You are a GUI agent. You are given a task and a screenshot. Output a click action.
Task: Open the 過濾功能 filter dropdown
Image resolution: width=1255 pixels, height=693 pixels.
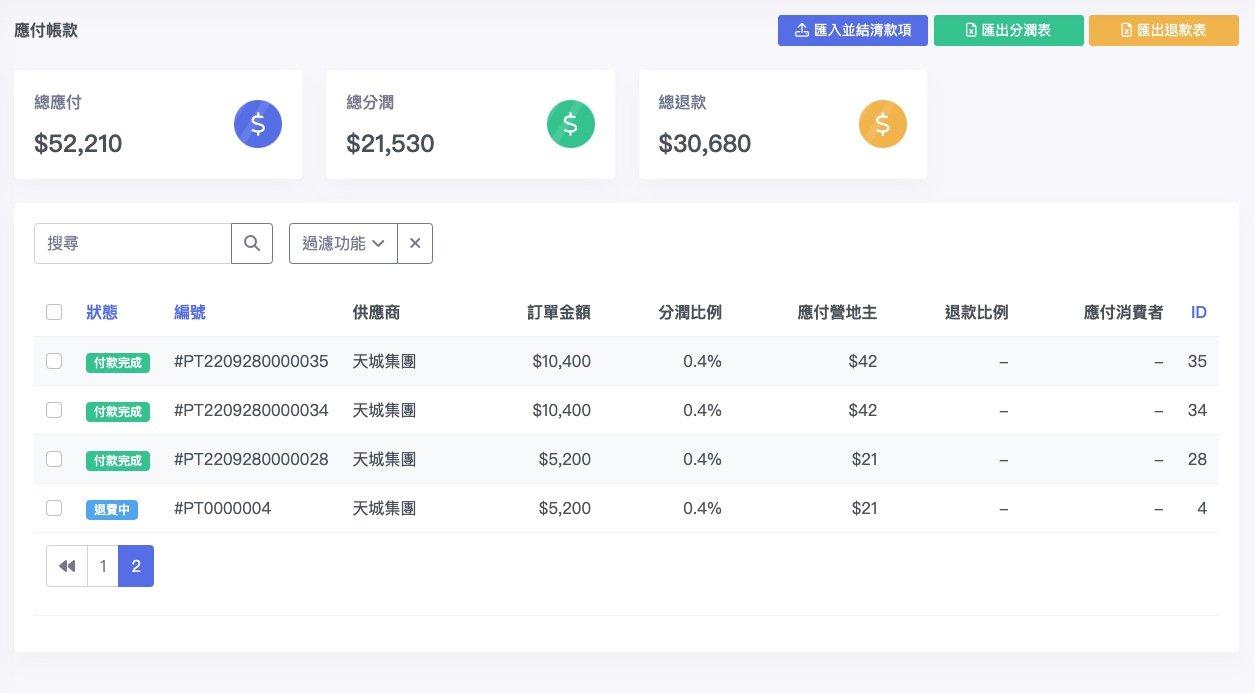click(x=343, y=243)
